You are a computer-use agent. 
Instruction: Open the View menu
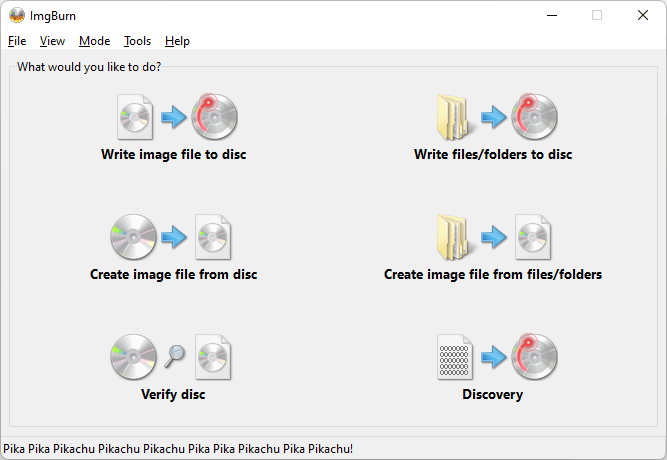pyautogui.click(x=52, y=41)
